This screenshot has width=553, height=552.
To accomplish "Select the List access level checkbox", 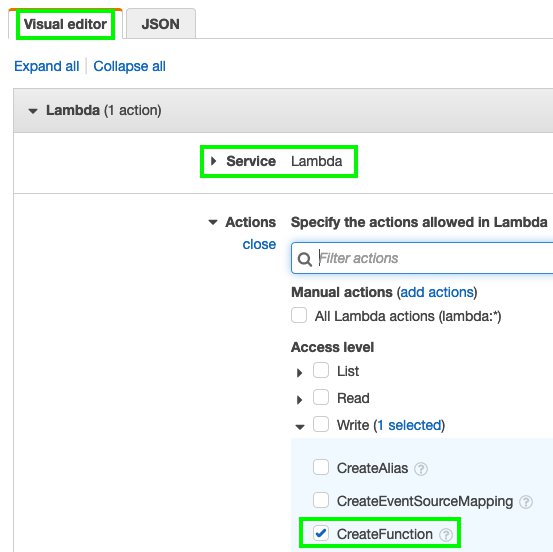I will coord(321,370).
